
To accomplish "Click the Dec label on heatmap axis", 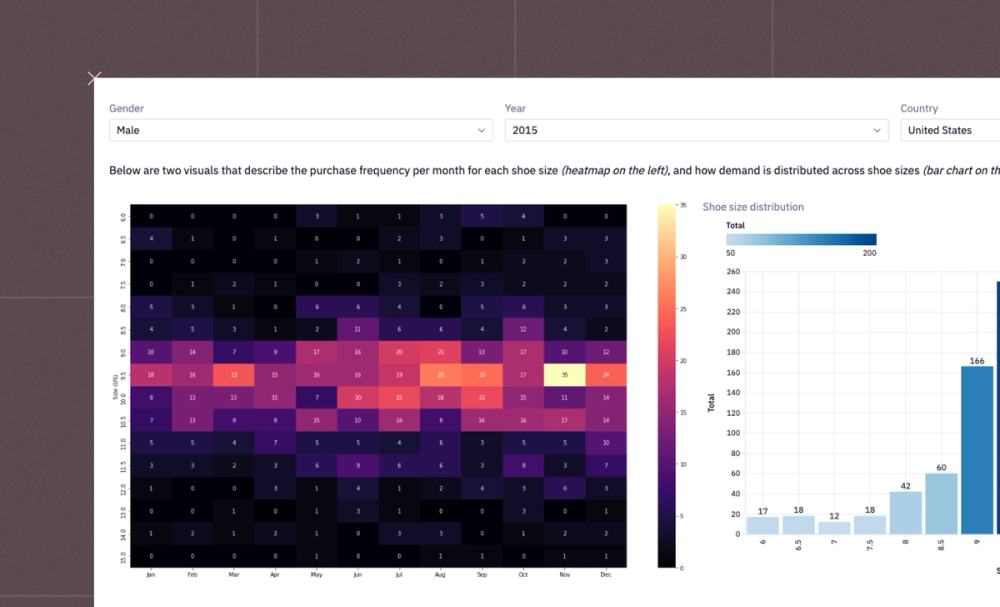I will coord(606,574).
